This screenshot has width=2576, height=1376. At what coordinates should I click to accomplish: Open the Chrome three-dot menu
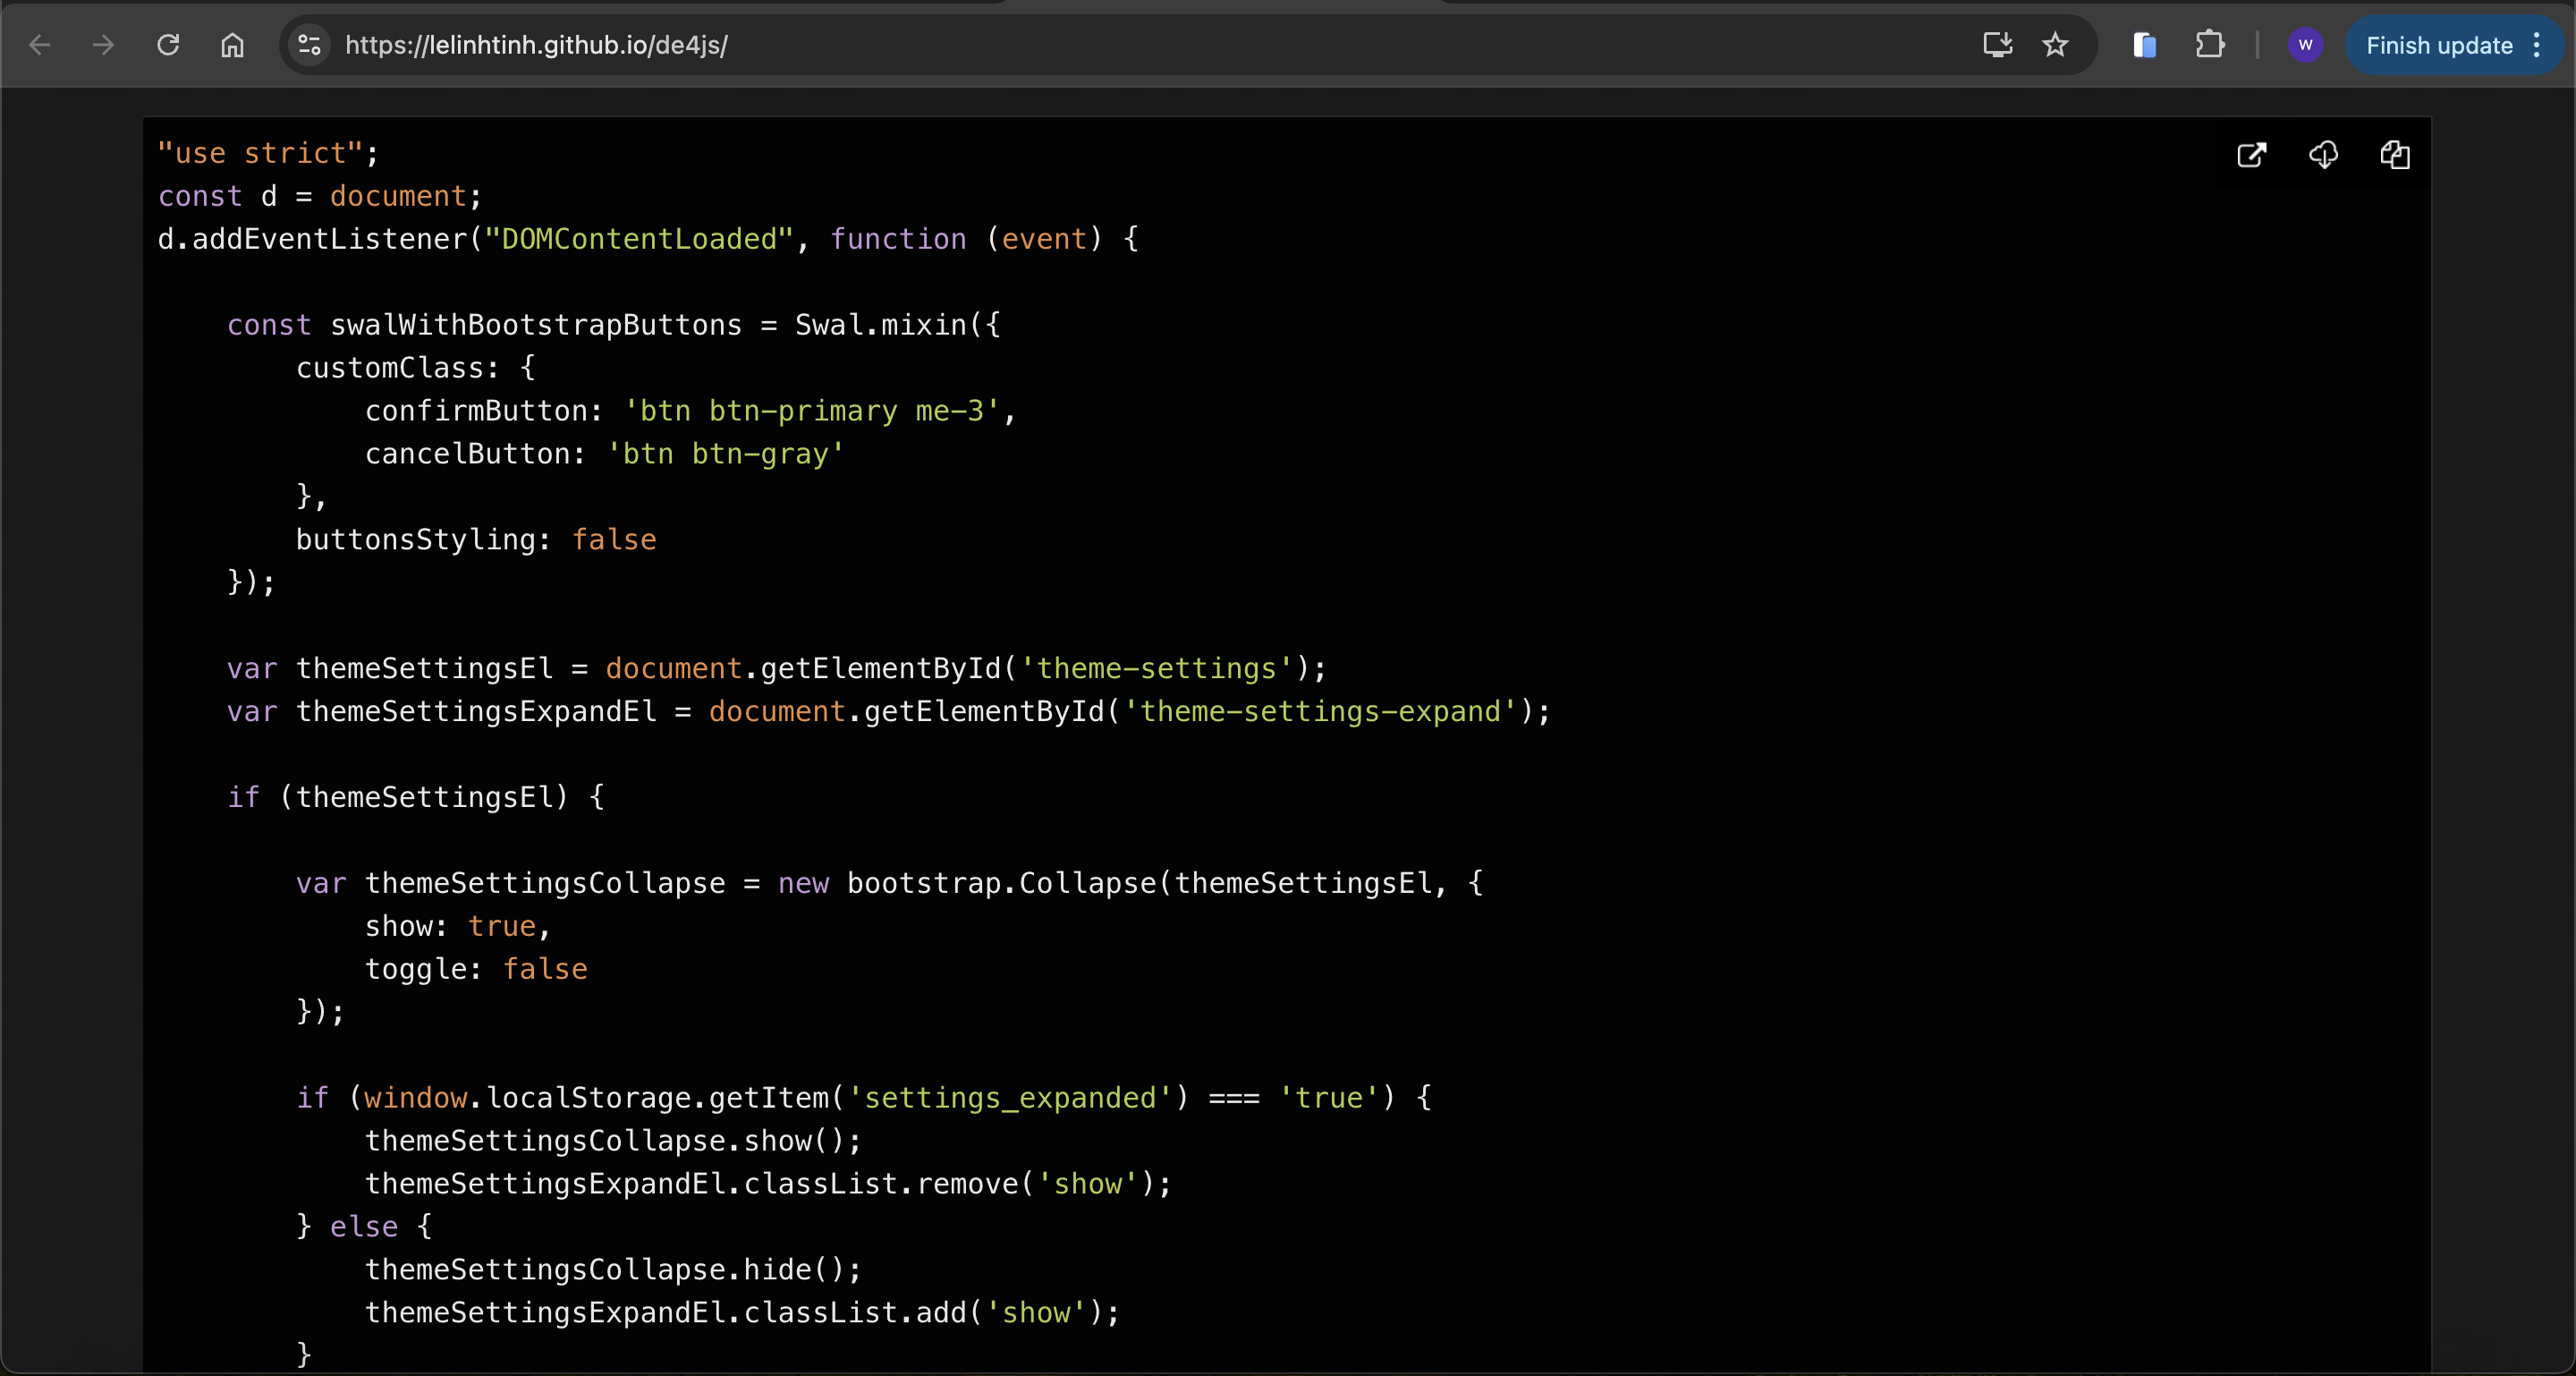click(x=2537, y=45)
